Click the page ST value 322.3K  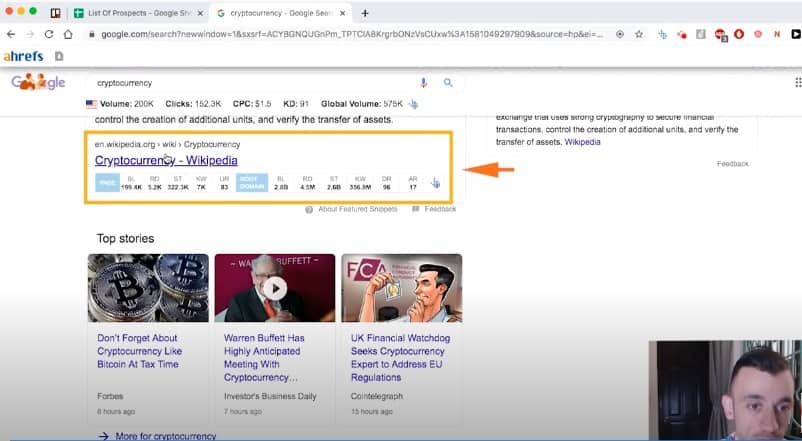coord(178,187)
